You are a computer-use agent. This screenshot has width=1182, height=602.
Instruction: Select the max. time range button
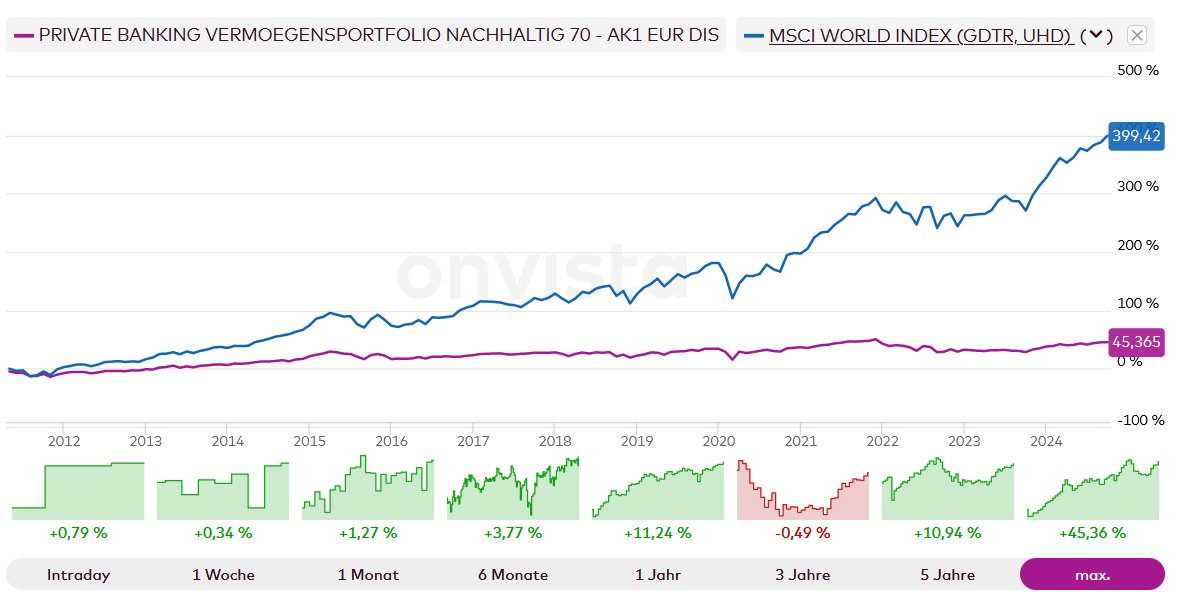pyautogui.click(x=1092, y=575)
